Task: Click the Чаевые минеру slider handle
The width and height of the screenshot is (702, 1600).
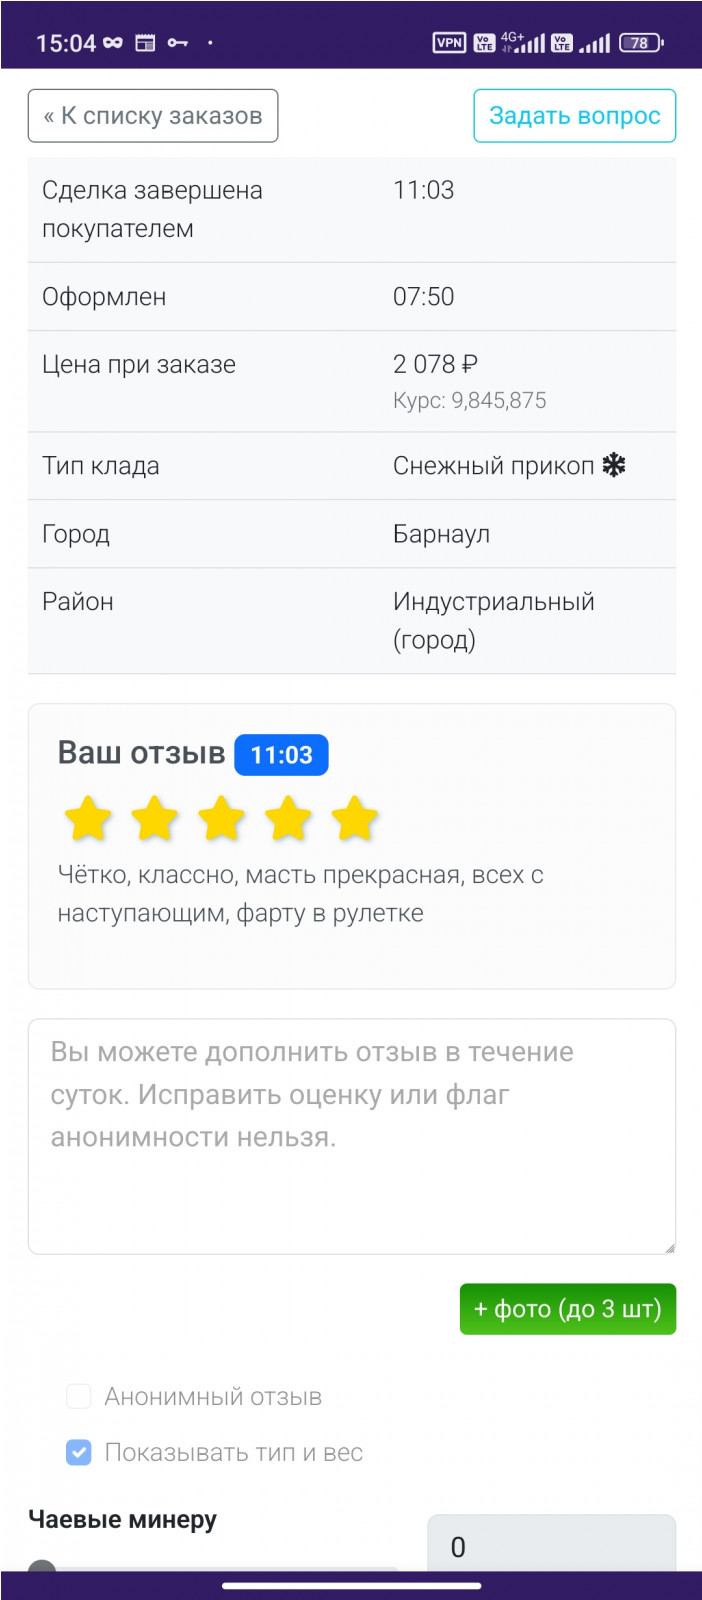Action: point(42,1568)
